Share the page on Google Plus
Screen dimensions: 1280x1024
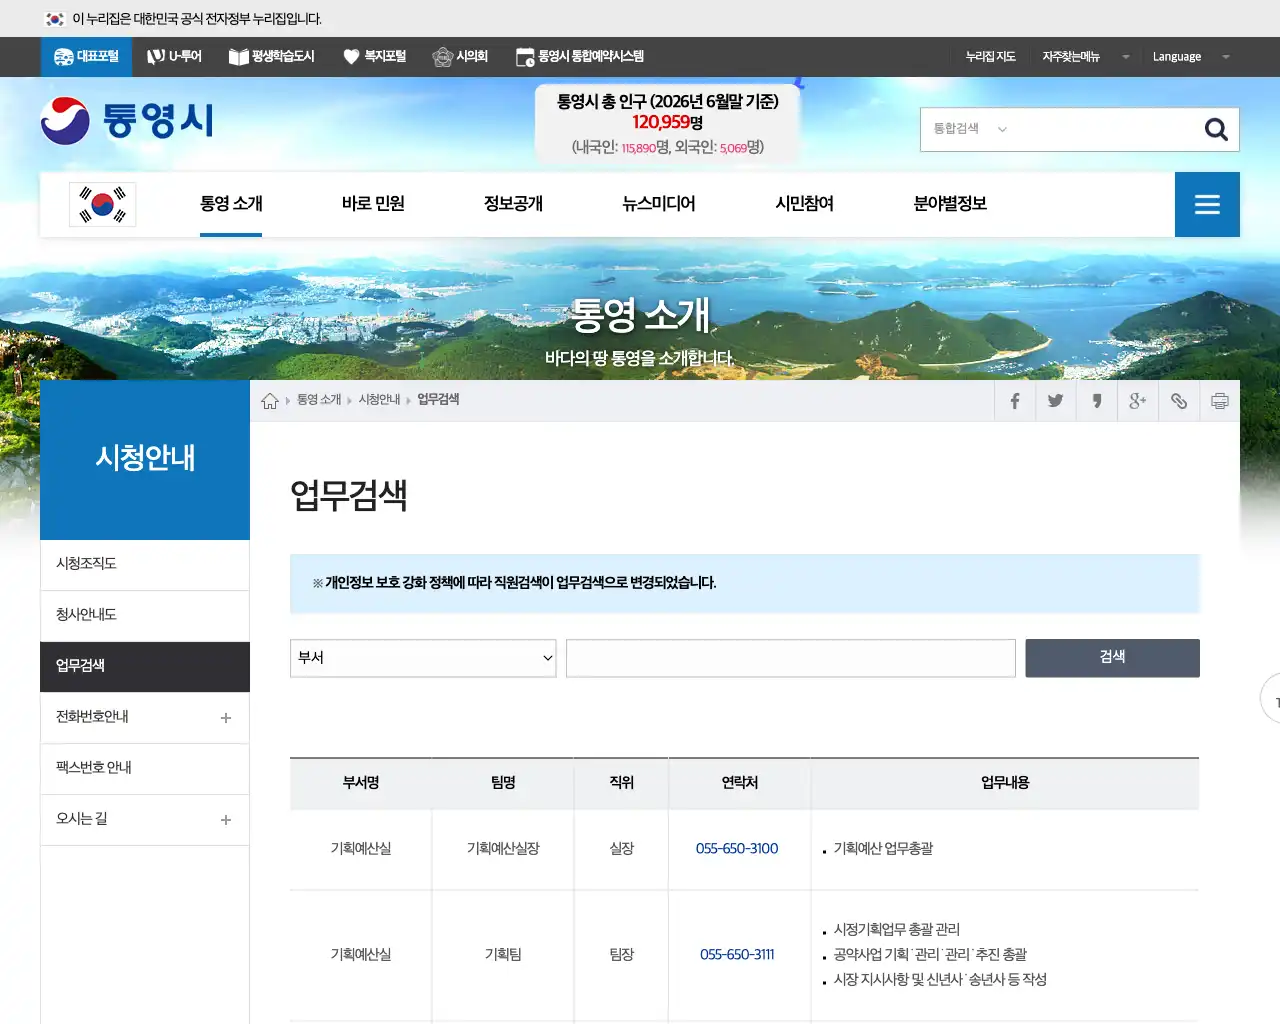point(1138,401)
